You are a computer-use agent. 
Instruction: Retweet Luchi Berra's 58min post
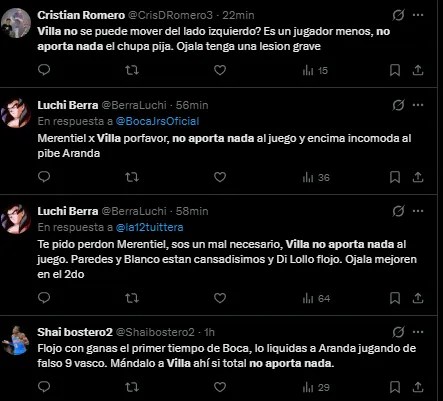[x=132, y=298]
